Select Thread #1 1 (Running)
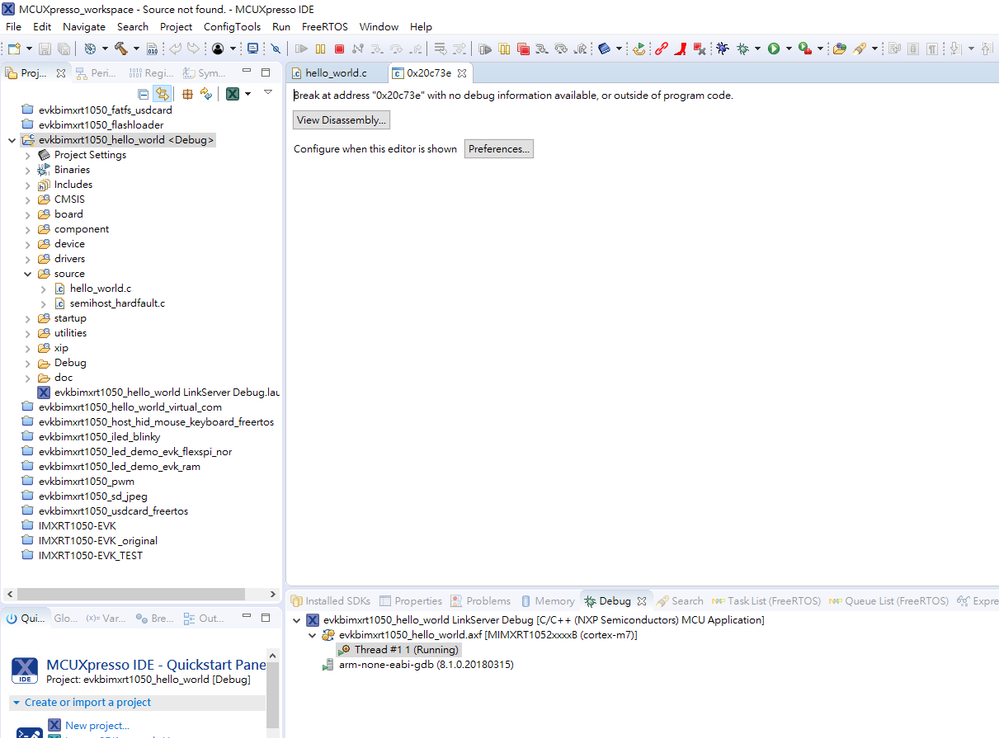Image resolution: width=999 pixels, height=738 pixels. pyautogui.click(x=398, y=649)
